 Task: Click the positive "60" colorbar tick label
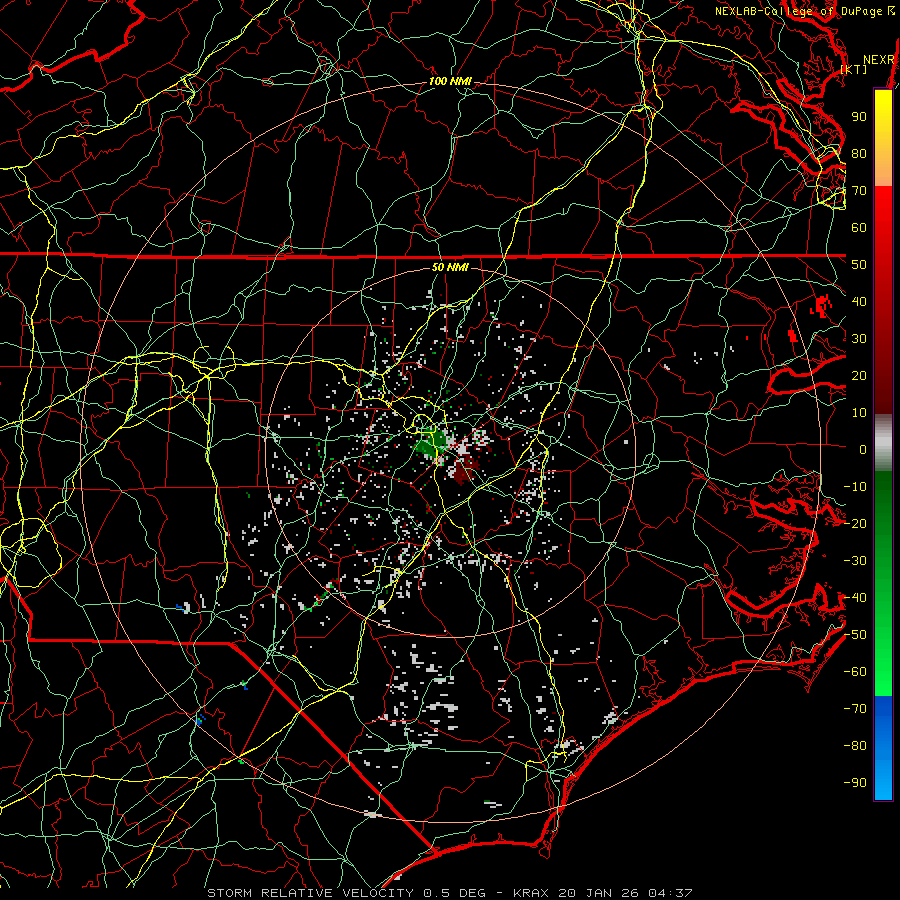859,228
